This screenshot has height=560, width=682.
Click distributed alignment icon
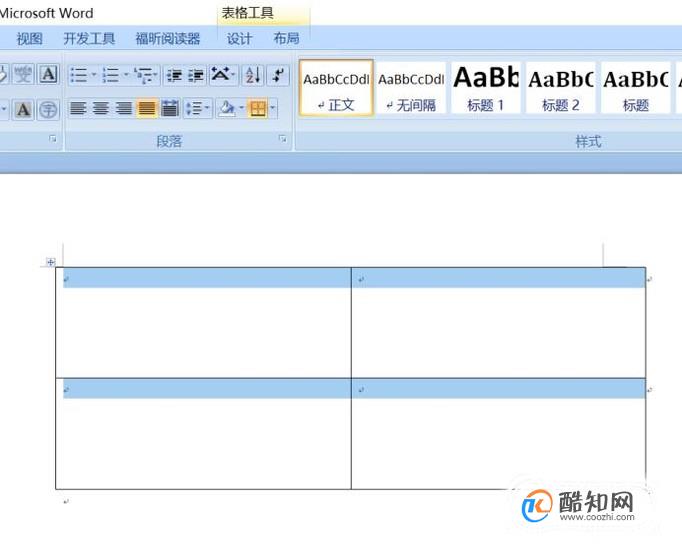[x=170, y=108]
